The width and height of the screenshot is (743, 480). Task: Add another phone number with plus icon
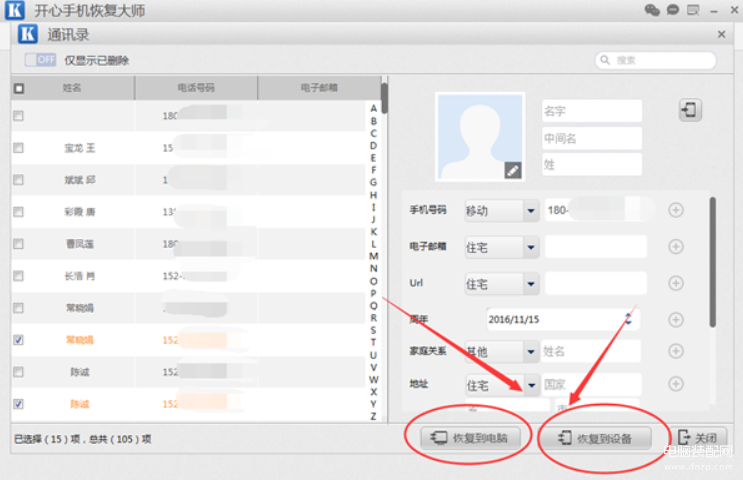[x=676, y=210]
